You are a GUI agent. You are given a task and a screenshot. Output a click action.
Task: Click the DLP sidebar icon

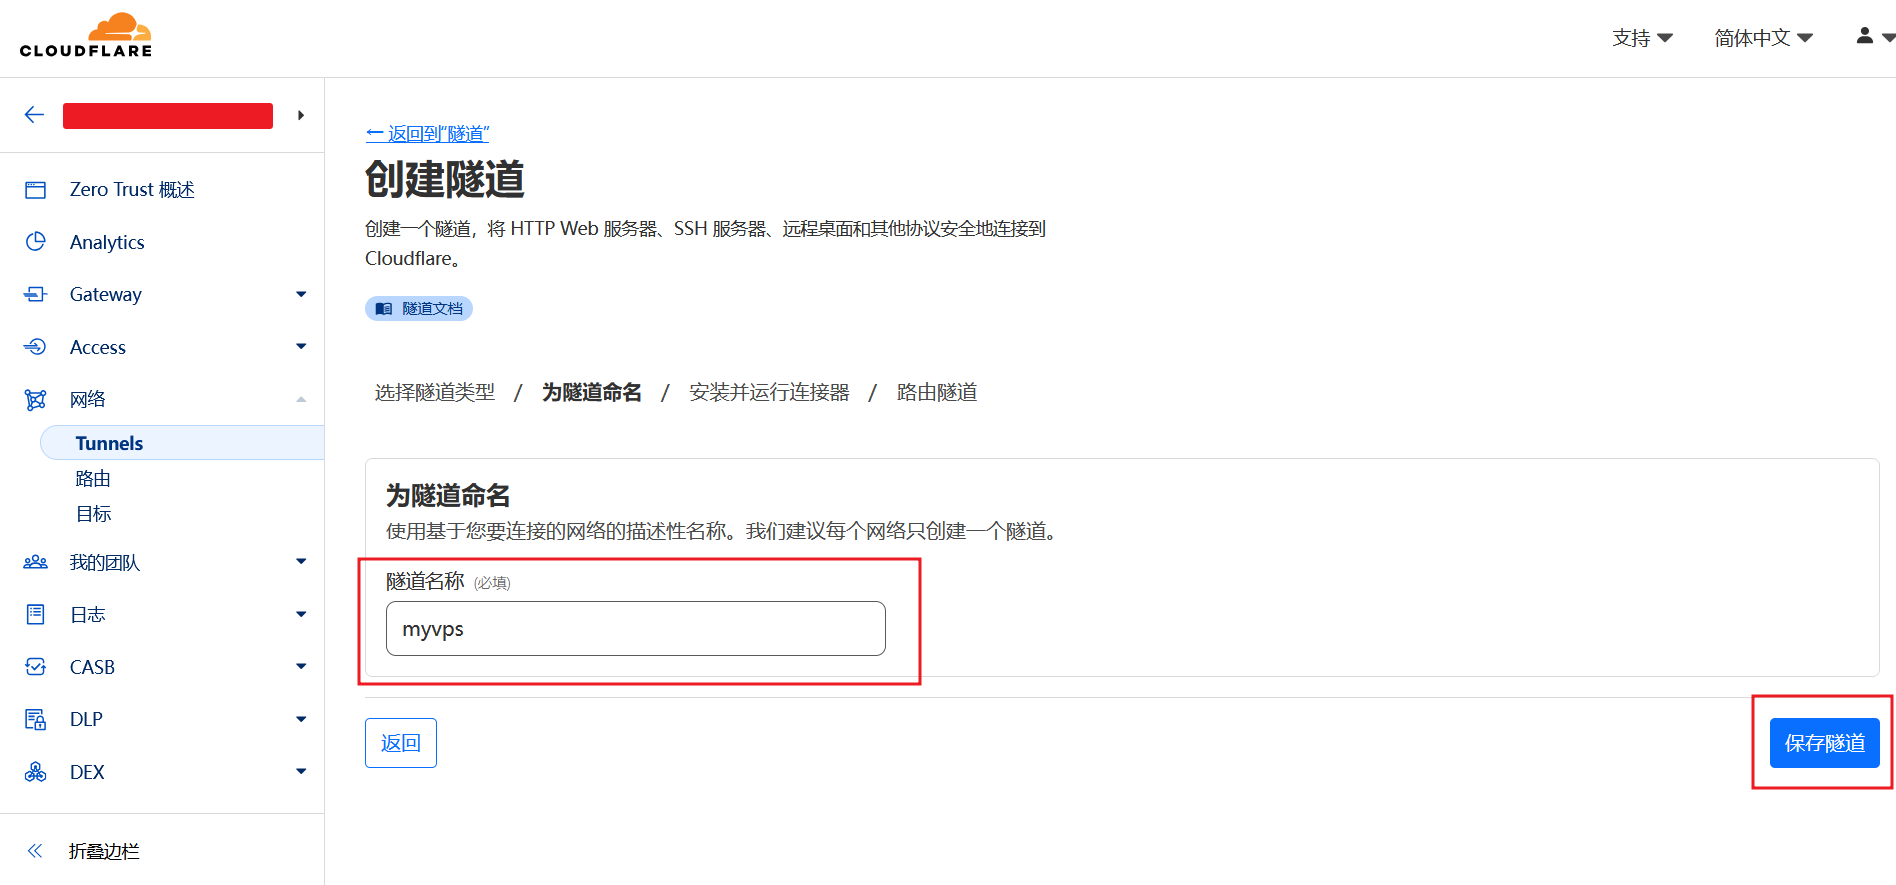(35, 719)
